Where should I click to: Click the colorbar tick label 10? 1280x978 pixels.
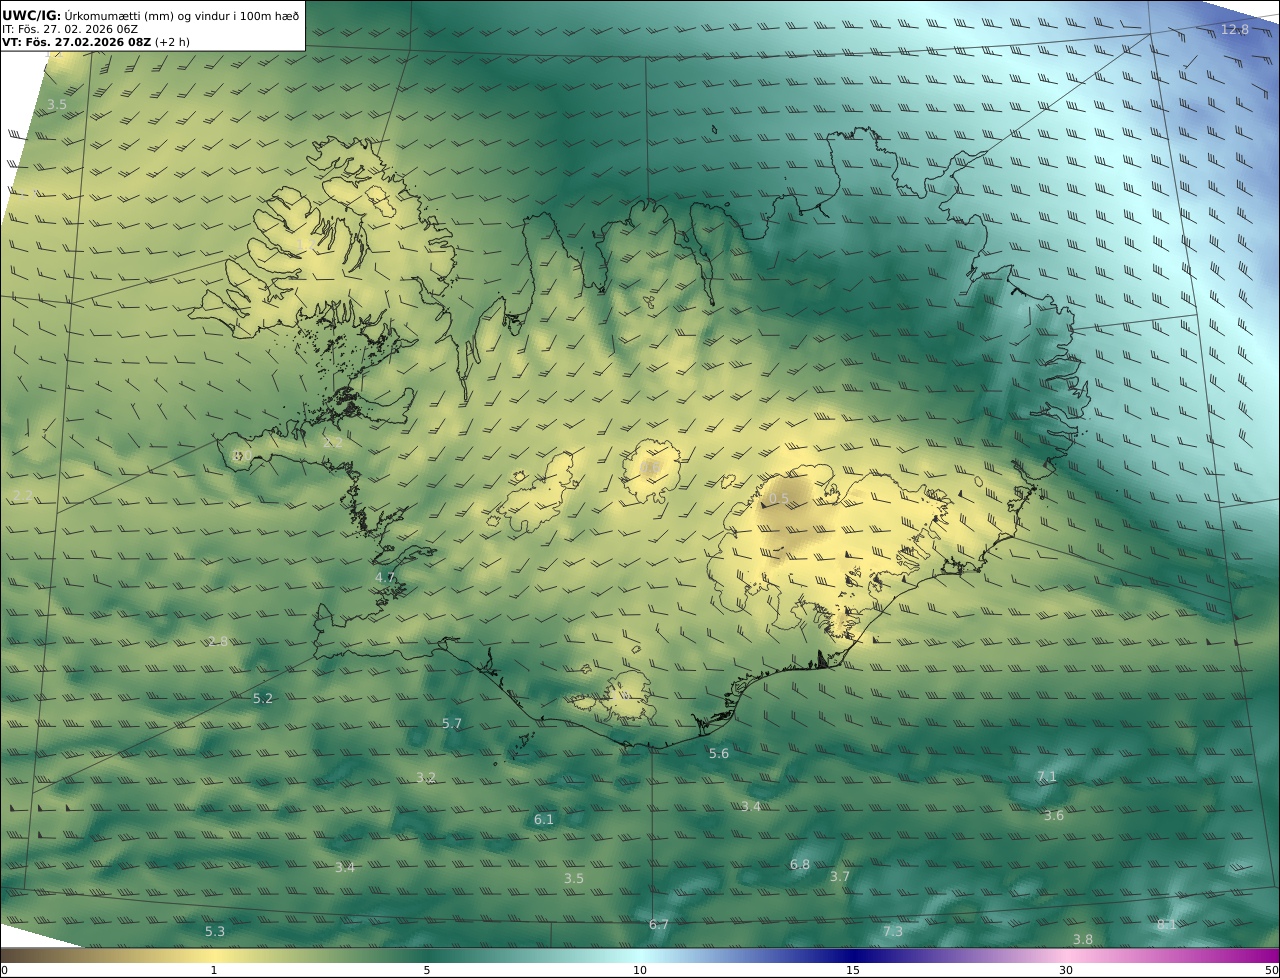[640, 970]
